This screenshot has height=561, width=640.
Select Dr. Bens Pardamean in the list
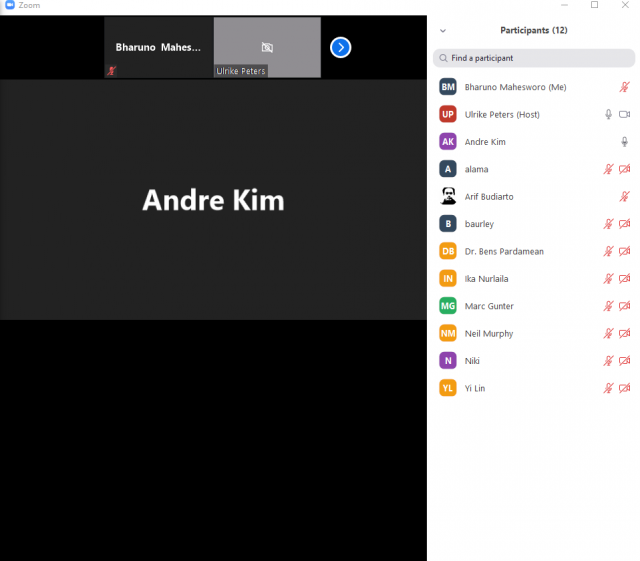[x=504, y=251]
